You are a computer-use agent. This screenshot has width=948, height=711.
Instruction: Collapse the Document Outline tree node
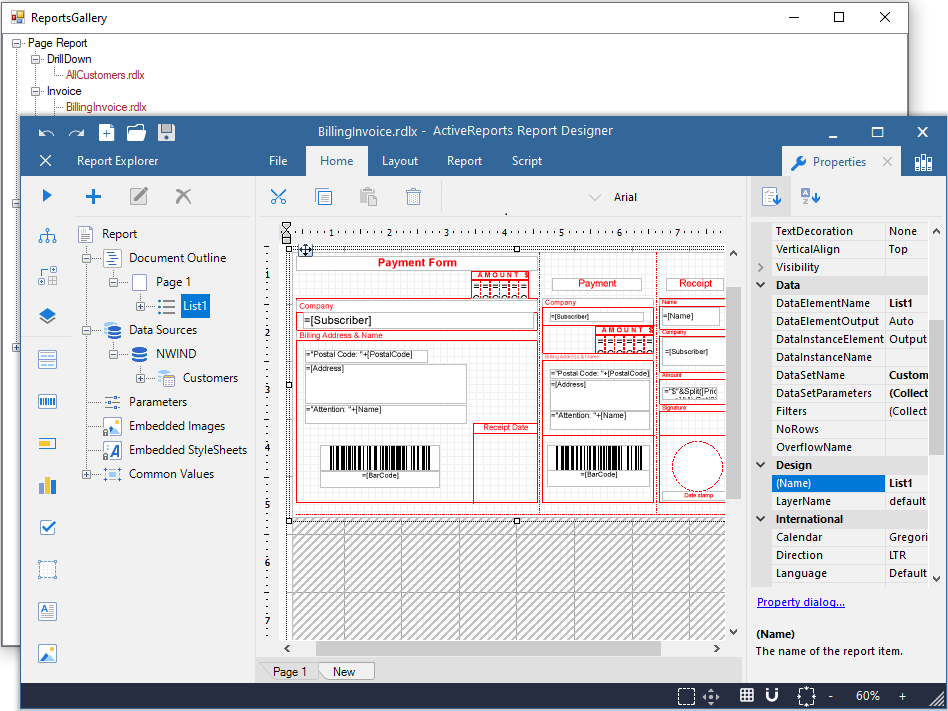click(86, 258)
